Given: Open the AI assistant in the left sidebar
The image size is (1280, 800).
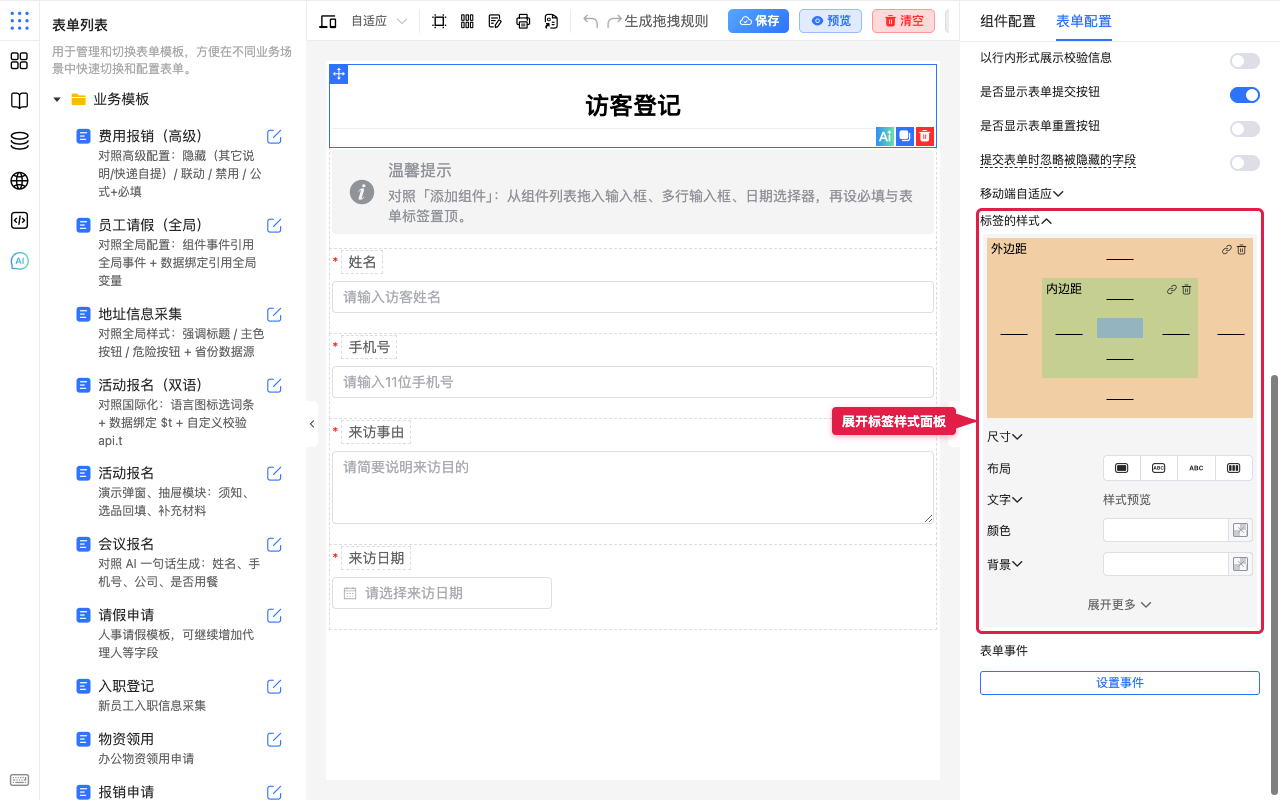Looking at the screenshot, I should [19, 261].
